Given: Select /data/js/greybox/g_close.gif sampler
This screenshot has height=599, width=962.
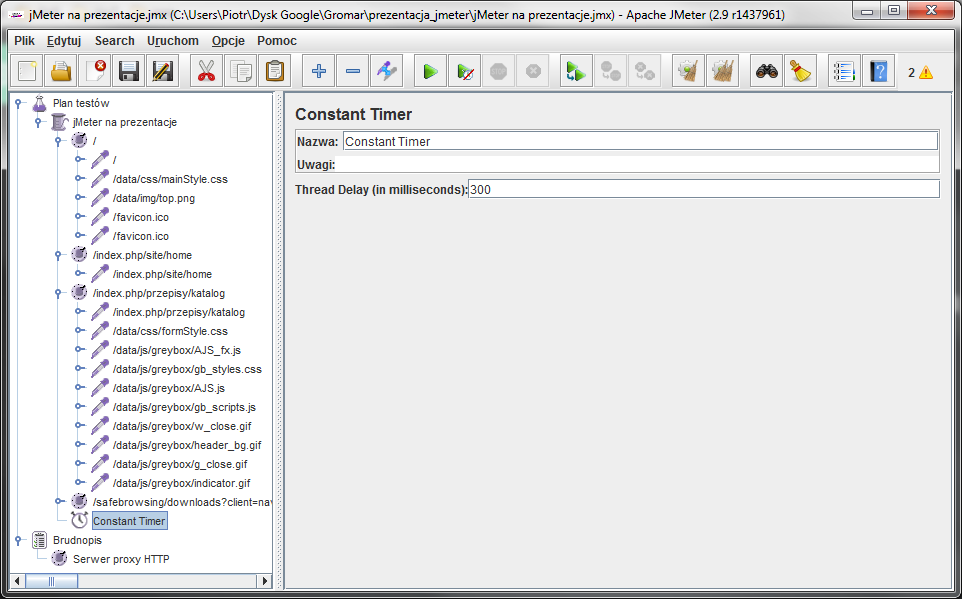Looking at the screenshot, I should pyautogui.click(x=180, y=465).
